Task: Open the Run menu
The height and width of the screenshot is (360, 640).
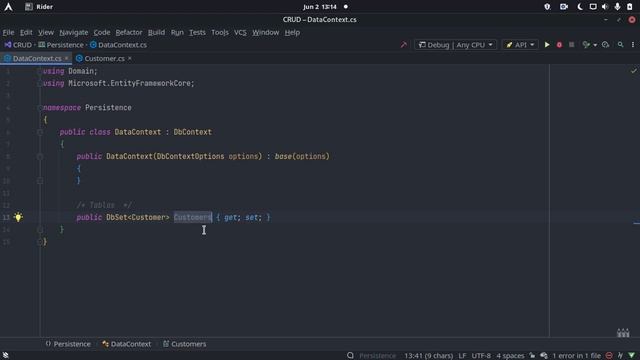Action: tap(177, 32)
